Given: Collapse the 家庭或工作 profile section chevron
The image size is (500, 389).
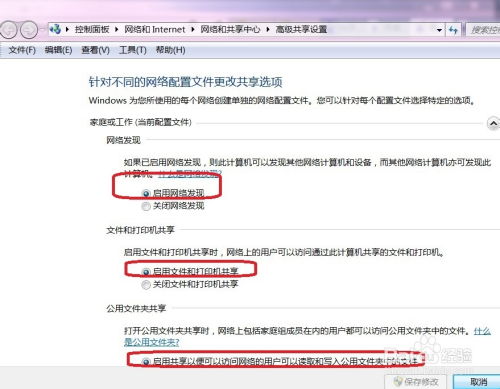Looking at the screenshot, I should click(493, 123).
